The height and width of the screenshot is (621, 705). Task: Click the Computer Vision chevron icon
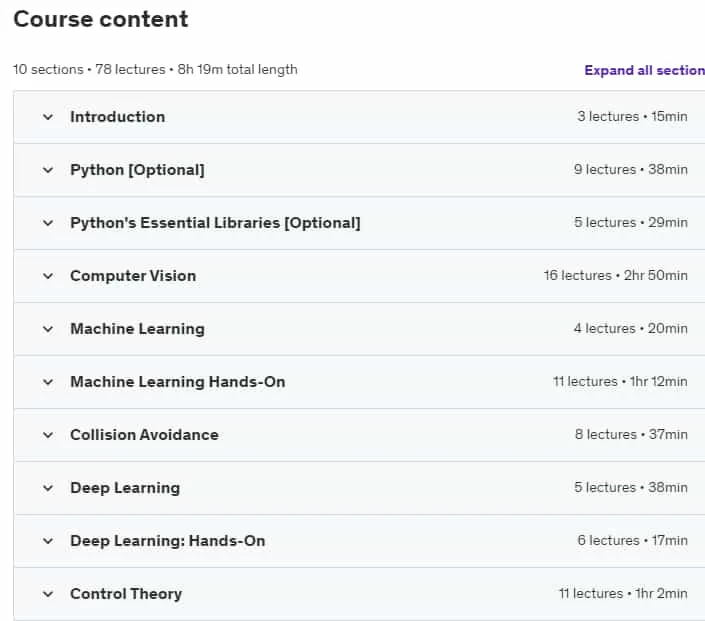[48, 276]
